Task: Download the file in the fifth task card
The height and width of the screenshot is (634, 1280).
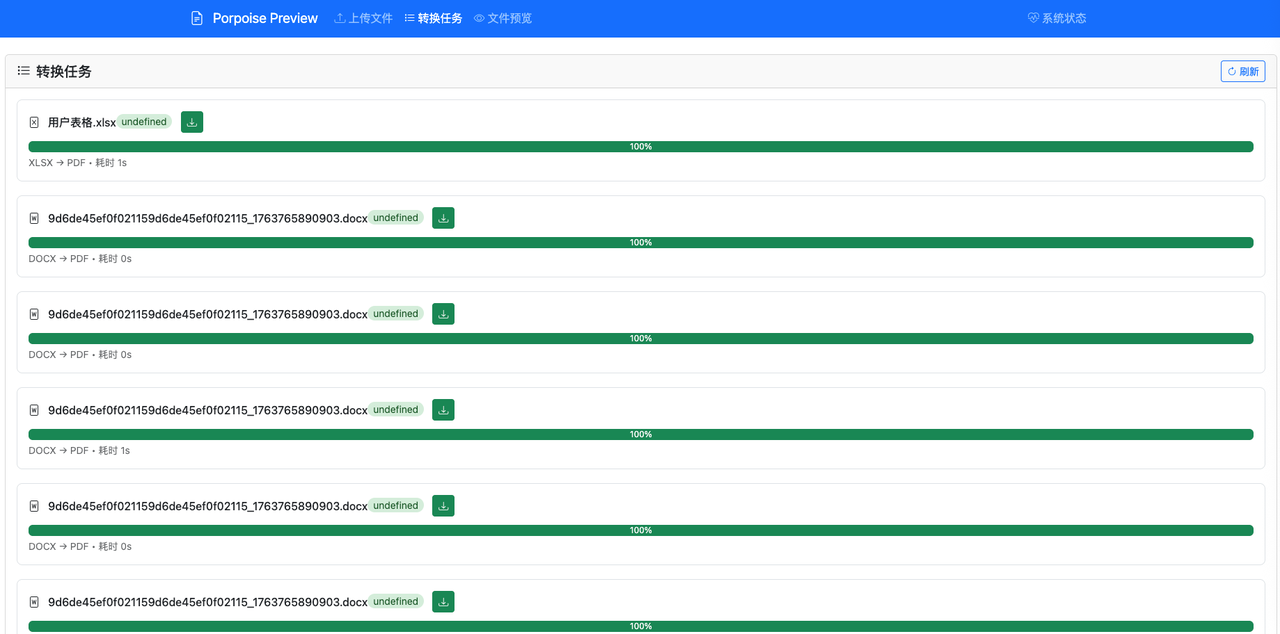Action: (443, 506)
